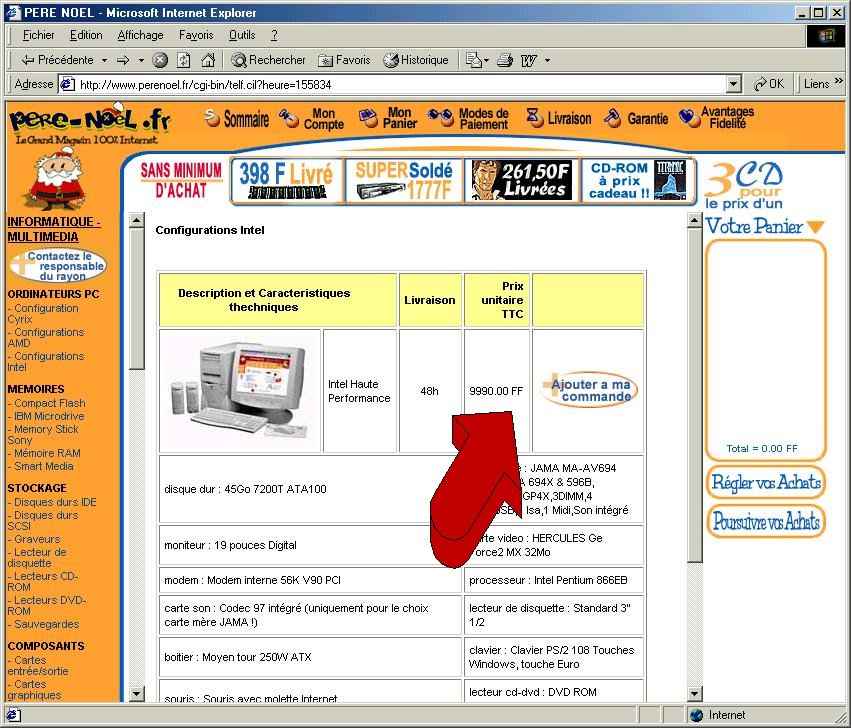
Task: Open Memory Stick Sony sidebar link
Action: click(43, 434)
